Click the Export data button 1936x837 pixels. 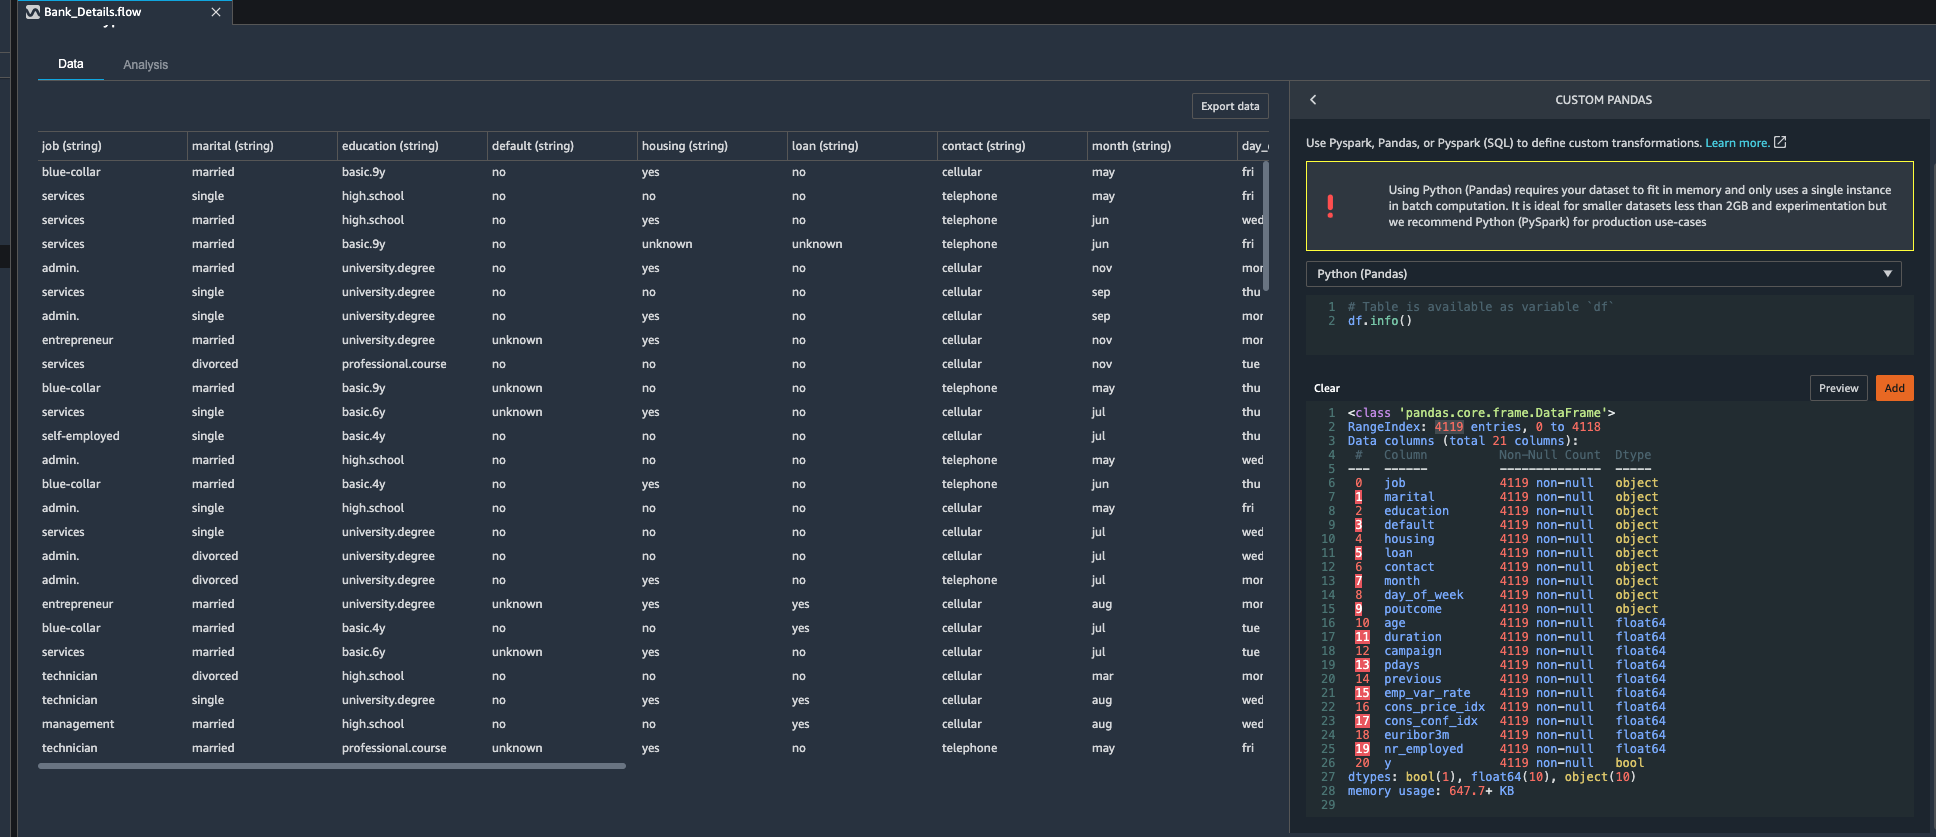point(1229,106)
